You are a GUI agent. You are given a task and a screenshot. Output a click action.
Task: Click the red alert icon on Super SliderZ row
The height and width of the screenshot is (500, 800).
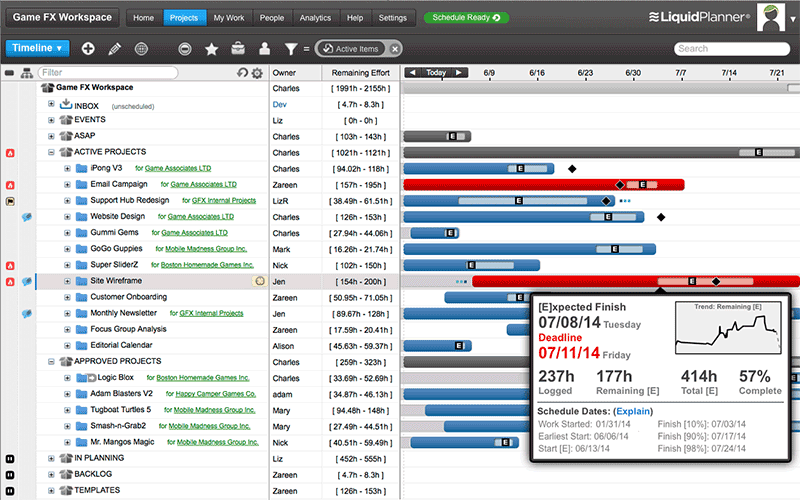point(10,265)
